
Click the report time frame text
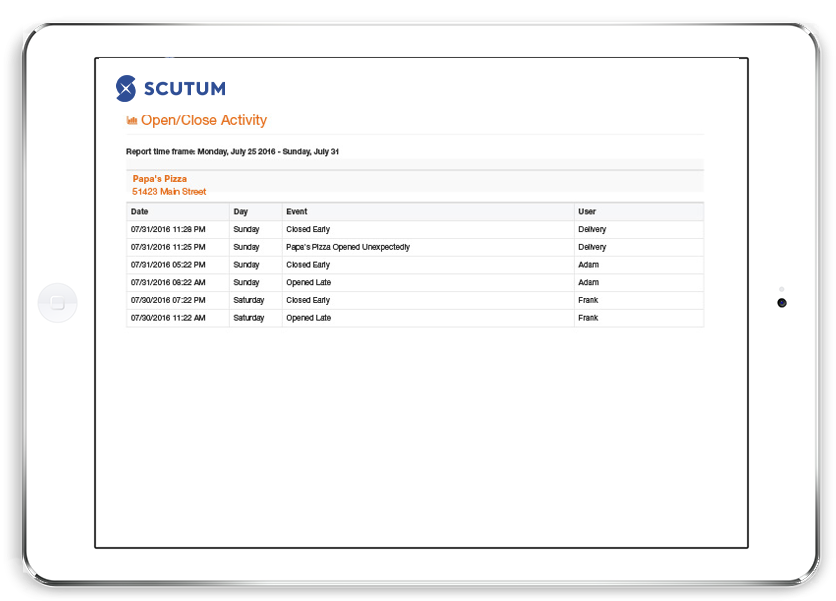[x=232, y=152]
